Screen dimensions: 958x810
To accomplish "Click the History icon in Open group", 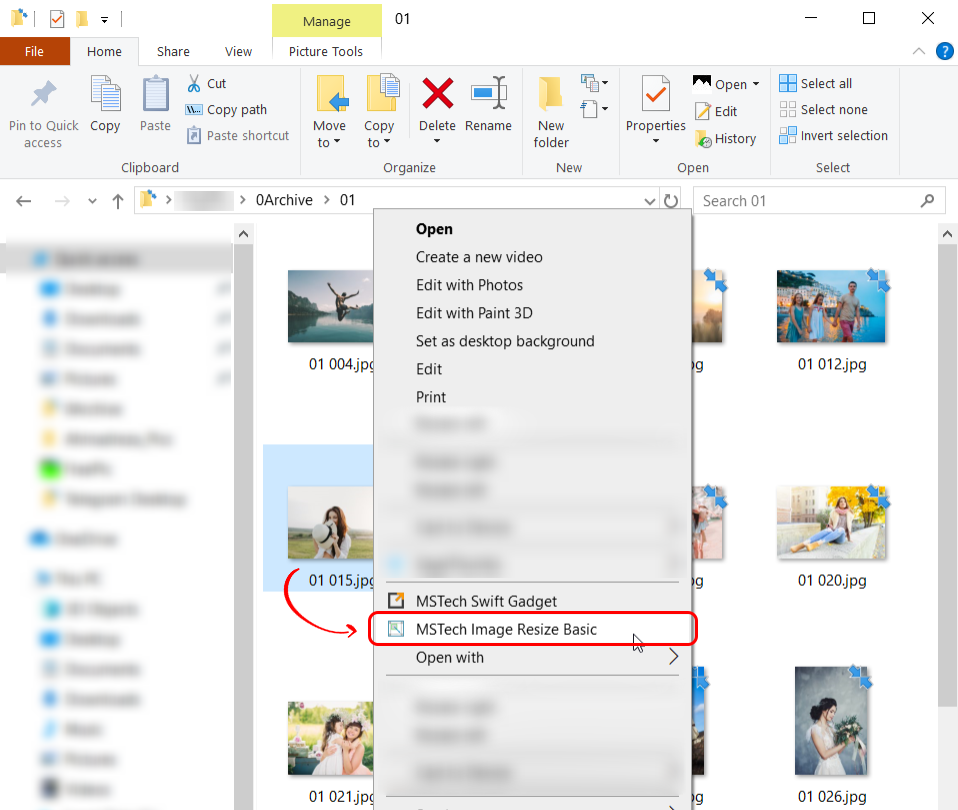I will point(704,139).
